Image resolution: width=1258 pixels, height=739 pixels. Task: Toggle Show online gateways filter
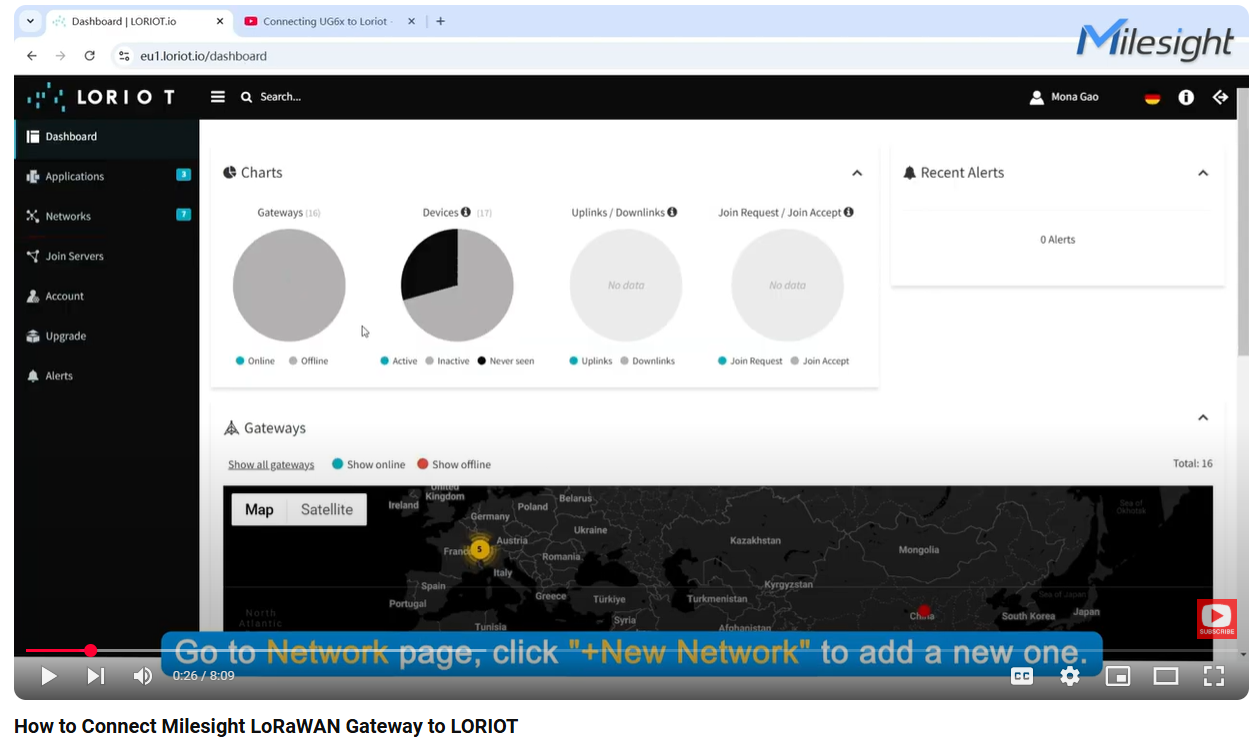(368, 464)
